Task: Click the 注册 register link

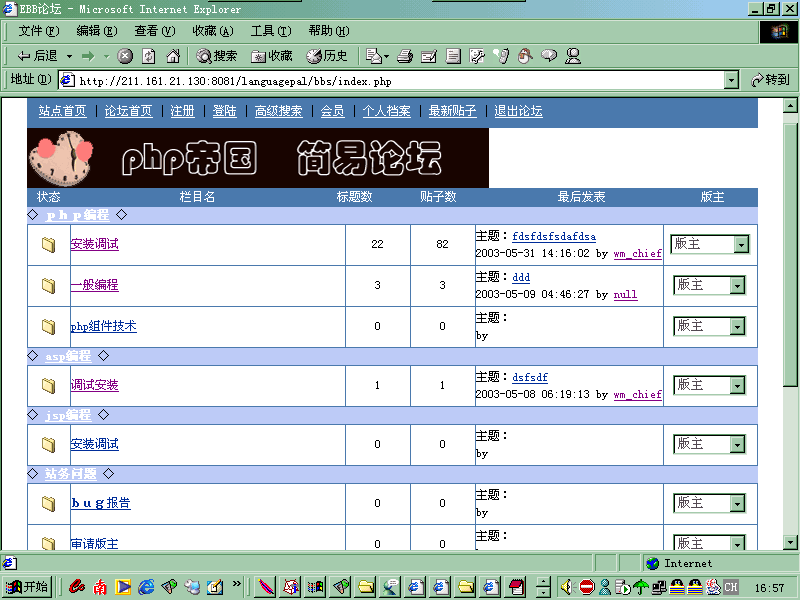Action: (x=182, y=111)
